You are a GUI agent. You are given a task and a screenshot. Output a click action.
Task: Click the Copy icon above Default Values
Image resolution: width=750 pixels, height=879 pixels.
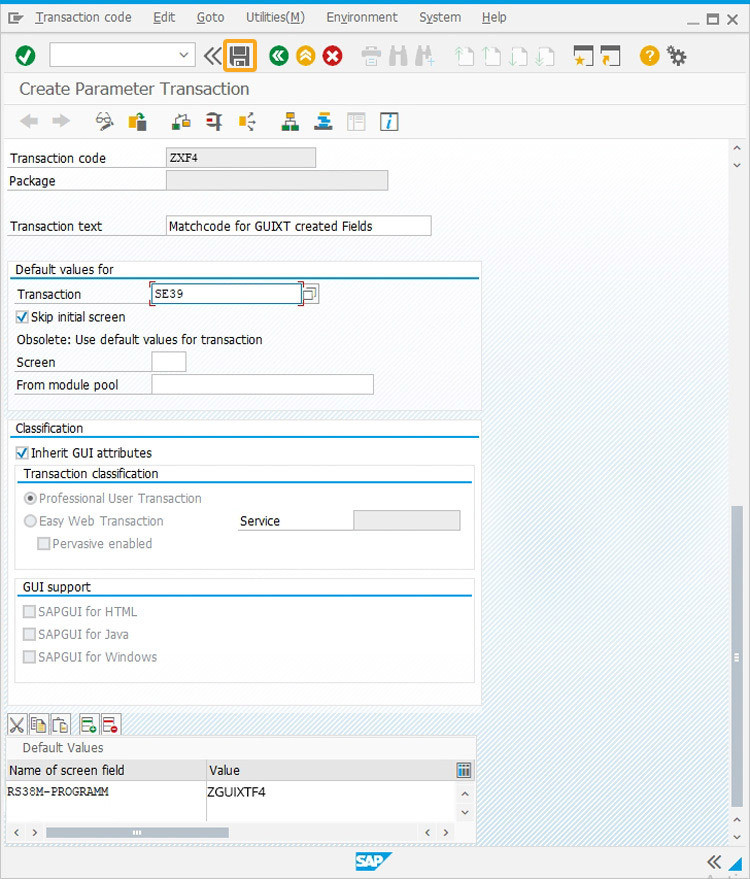pos(39,725)
